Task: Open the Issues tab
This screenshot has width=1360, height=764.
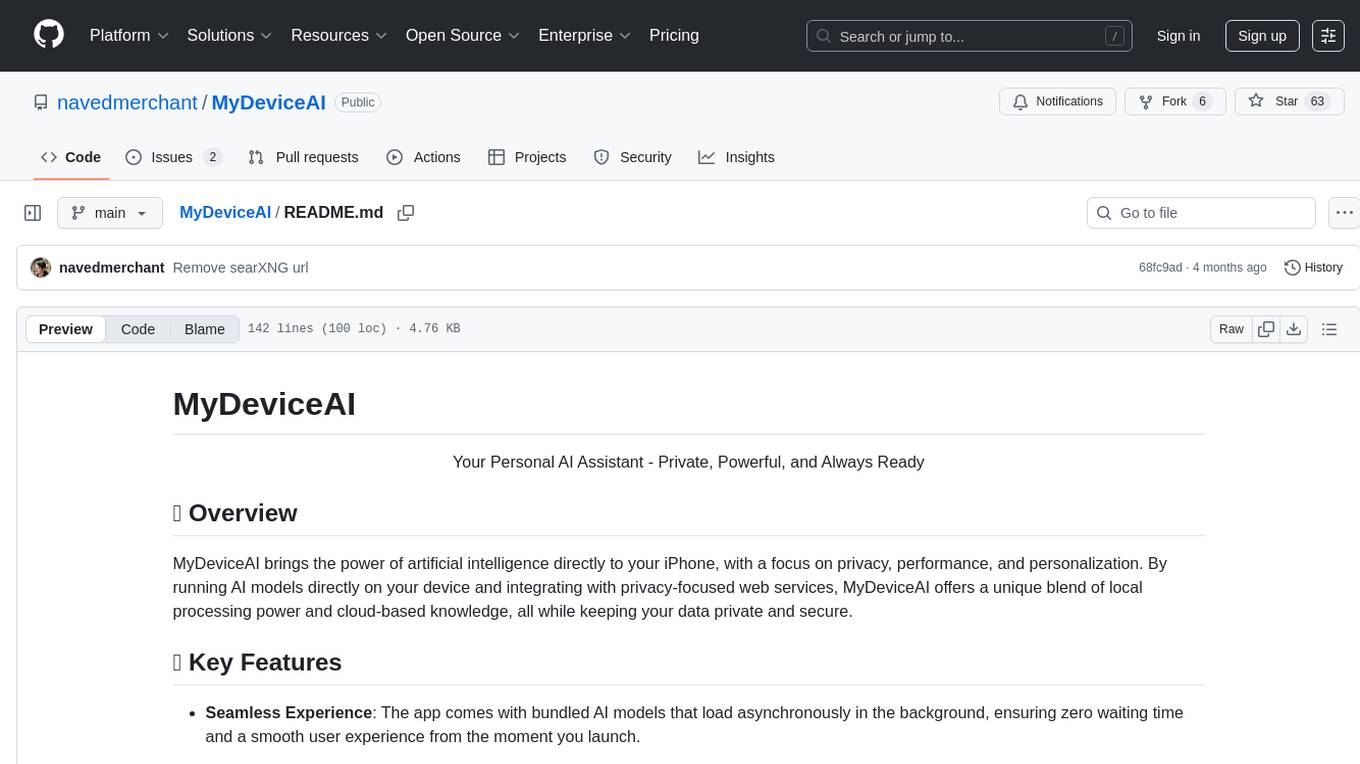Action: (173, 157)
